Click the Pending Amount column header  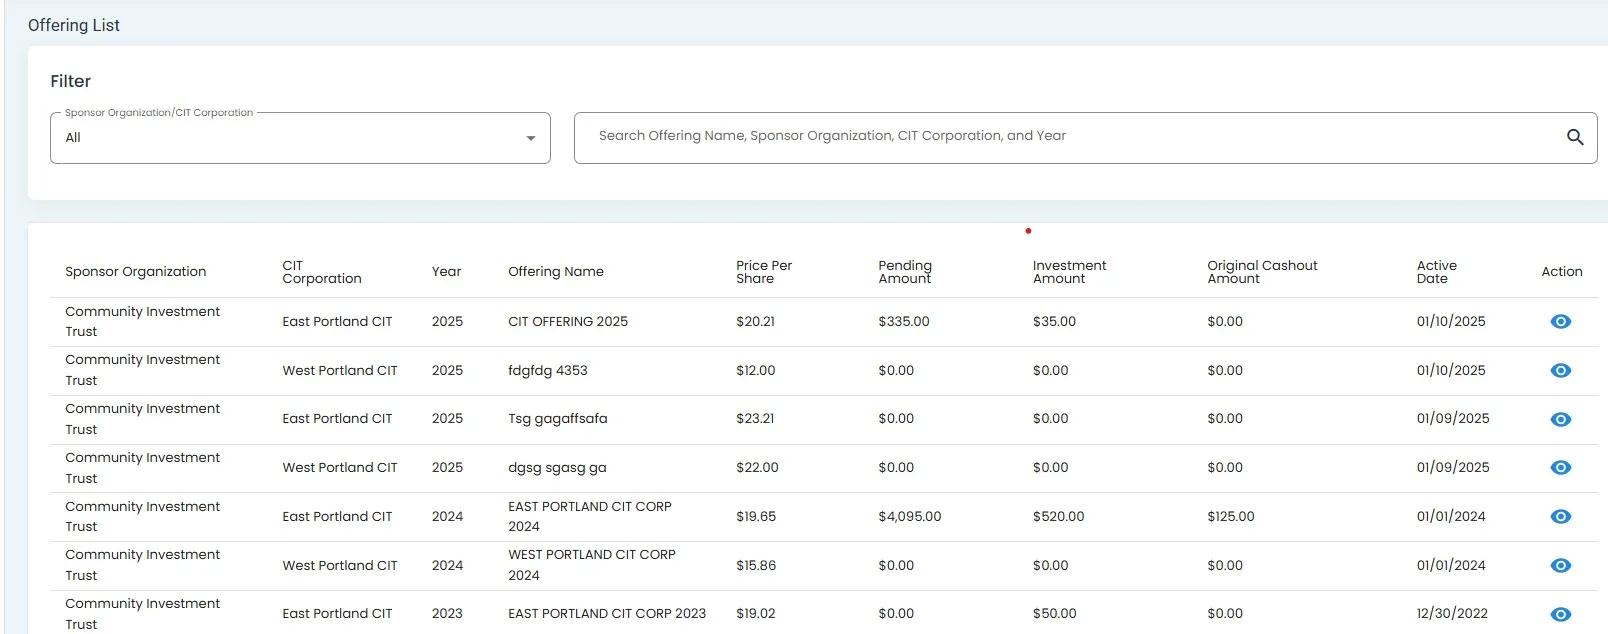click(x=904, y=272)
